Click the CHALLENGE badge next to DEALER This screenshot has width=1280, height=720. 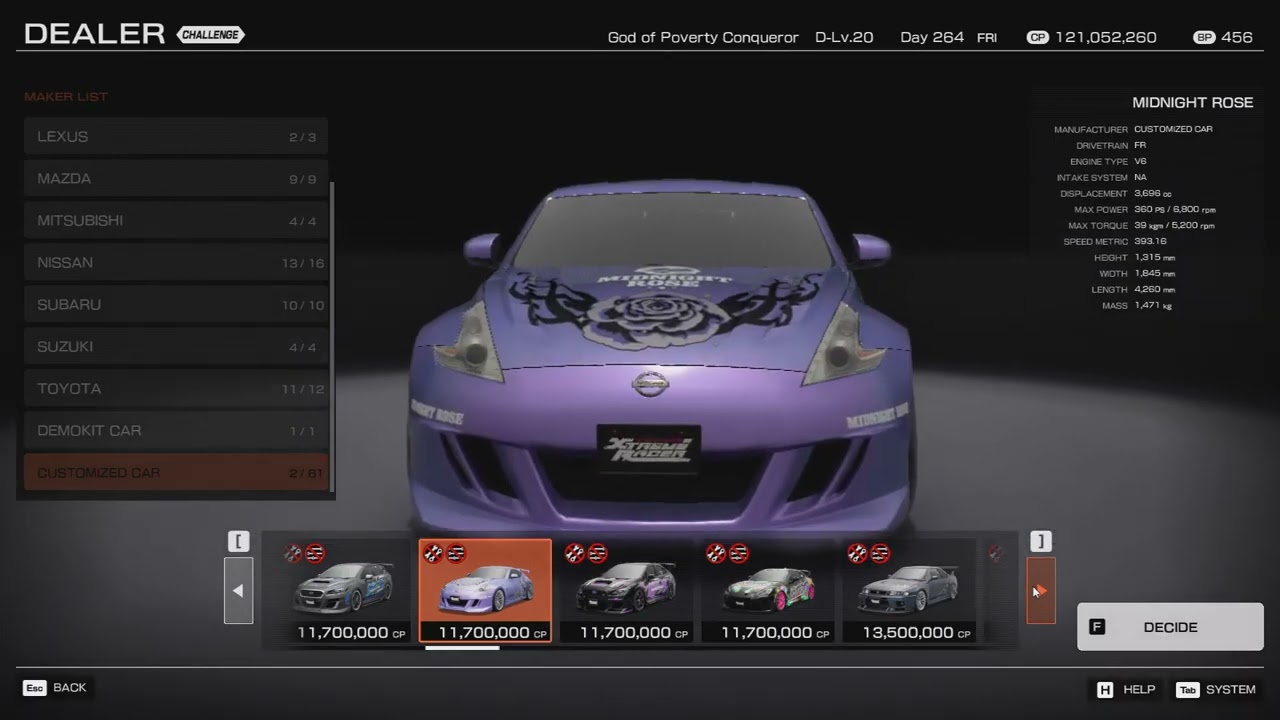click(211, 35)
